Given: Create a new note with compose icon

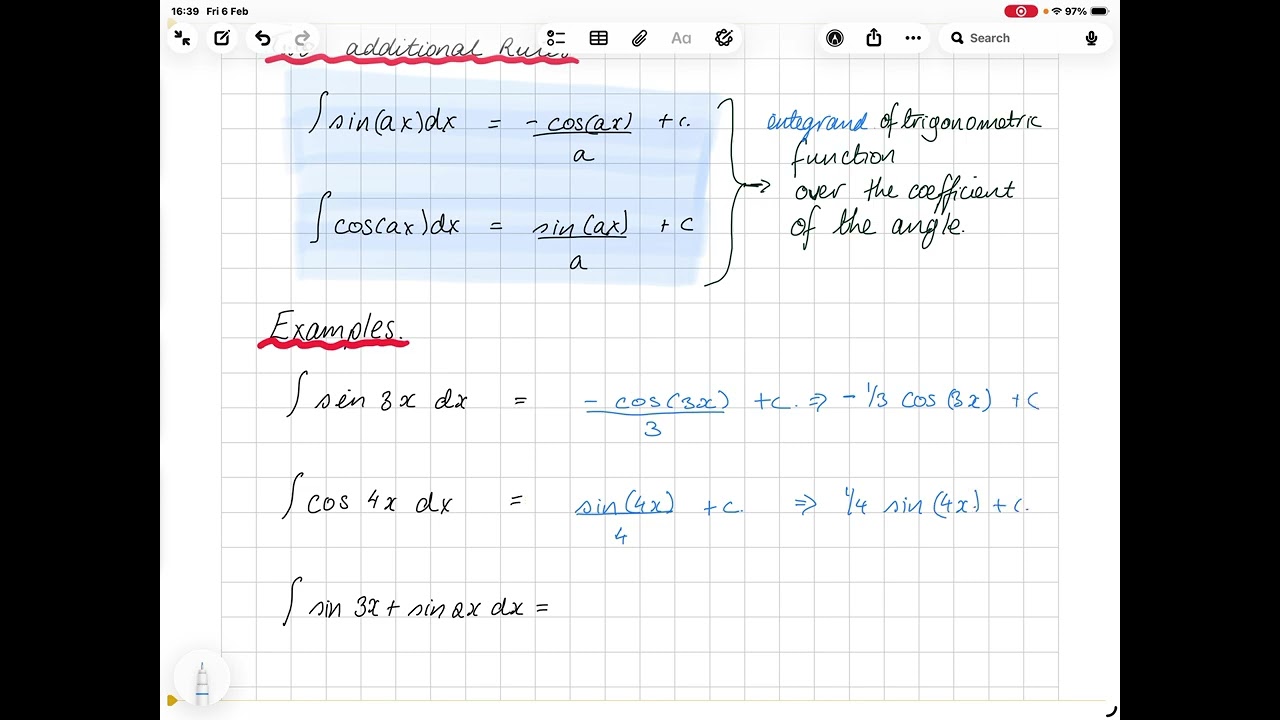Looking at the screenshot, I should click(222, 38).
